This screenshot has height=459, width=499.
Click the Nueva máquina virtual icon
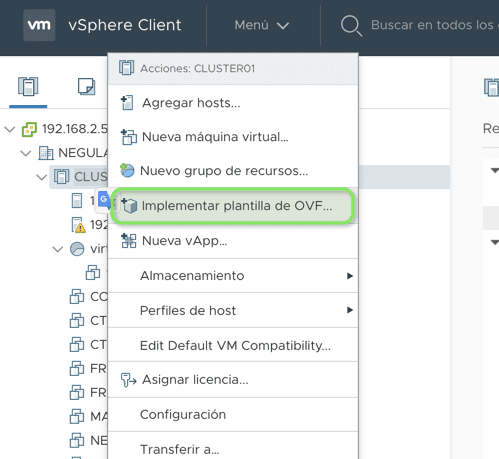[129, 137]
